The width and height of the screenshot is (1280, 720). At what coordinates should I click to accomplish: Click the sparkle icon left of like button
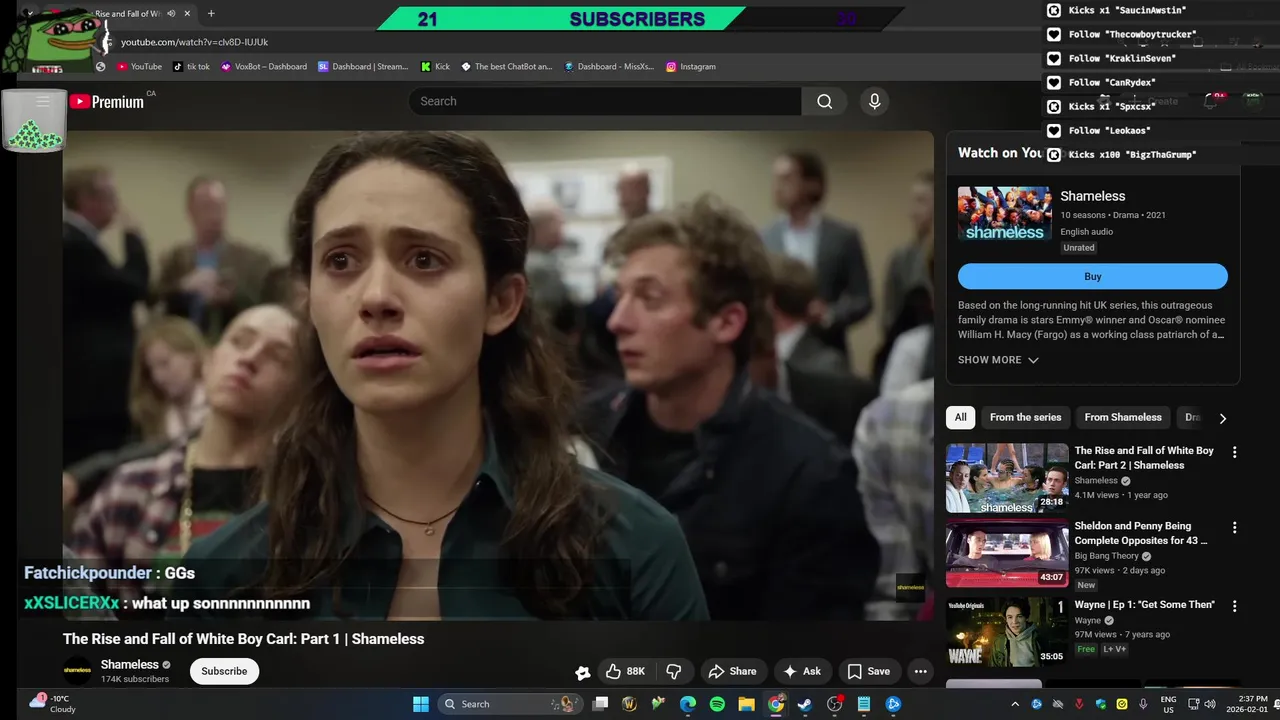pyautogui.click(x=582, y=672)
